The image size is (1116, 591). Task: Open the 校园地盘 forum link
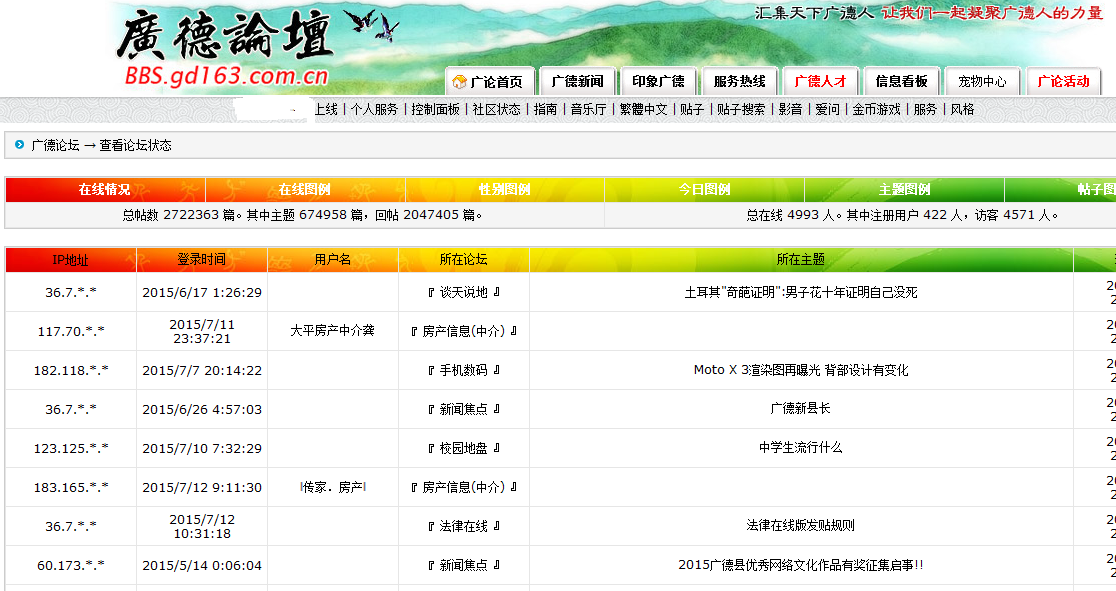click(x=463, y=448)
